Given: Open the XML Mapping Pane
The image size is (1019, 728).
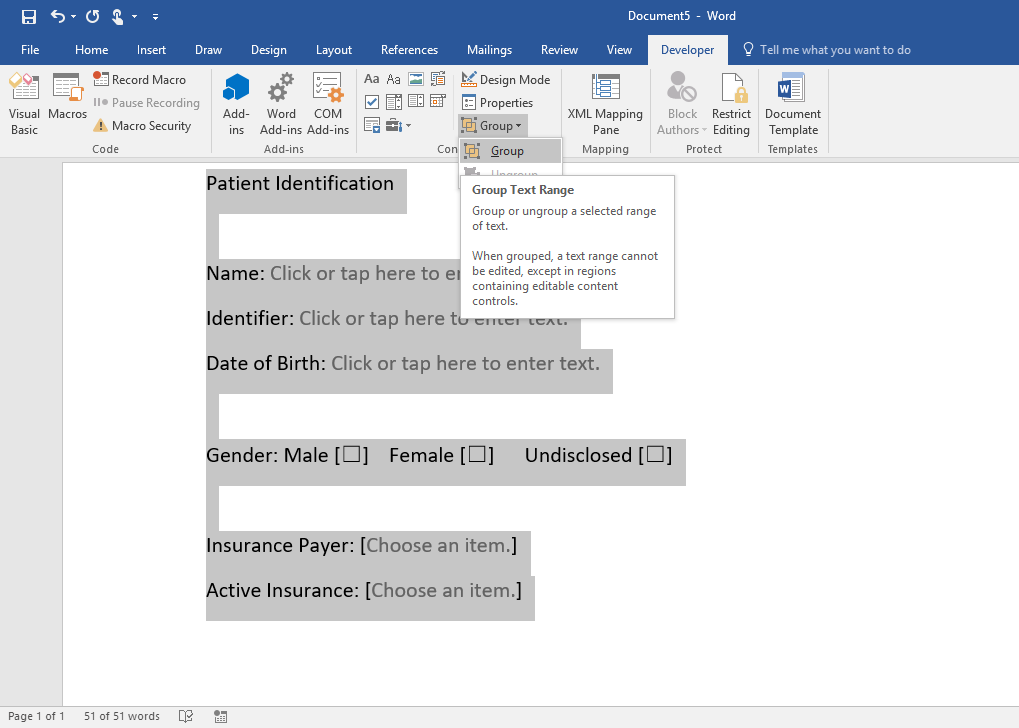Looking at the screenshot, I should 605,104.
